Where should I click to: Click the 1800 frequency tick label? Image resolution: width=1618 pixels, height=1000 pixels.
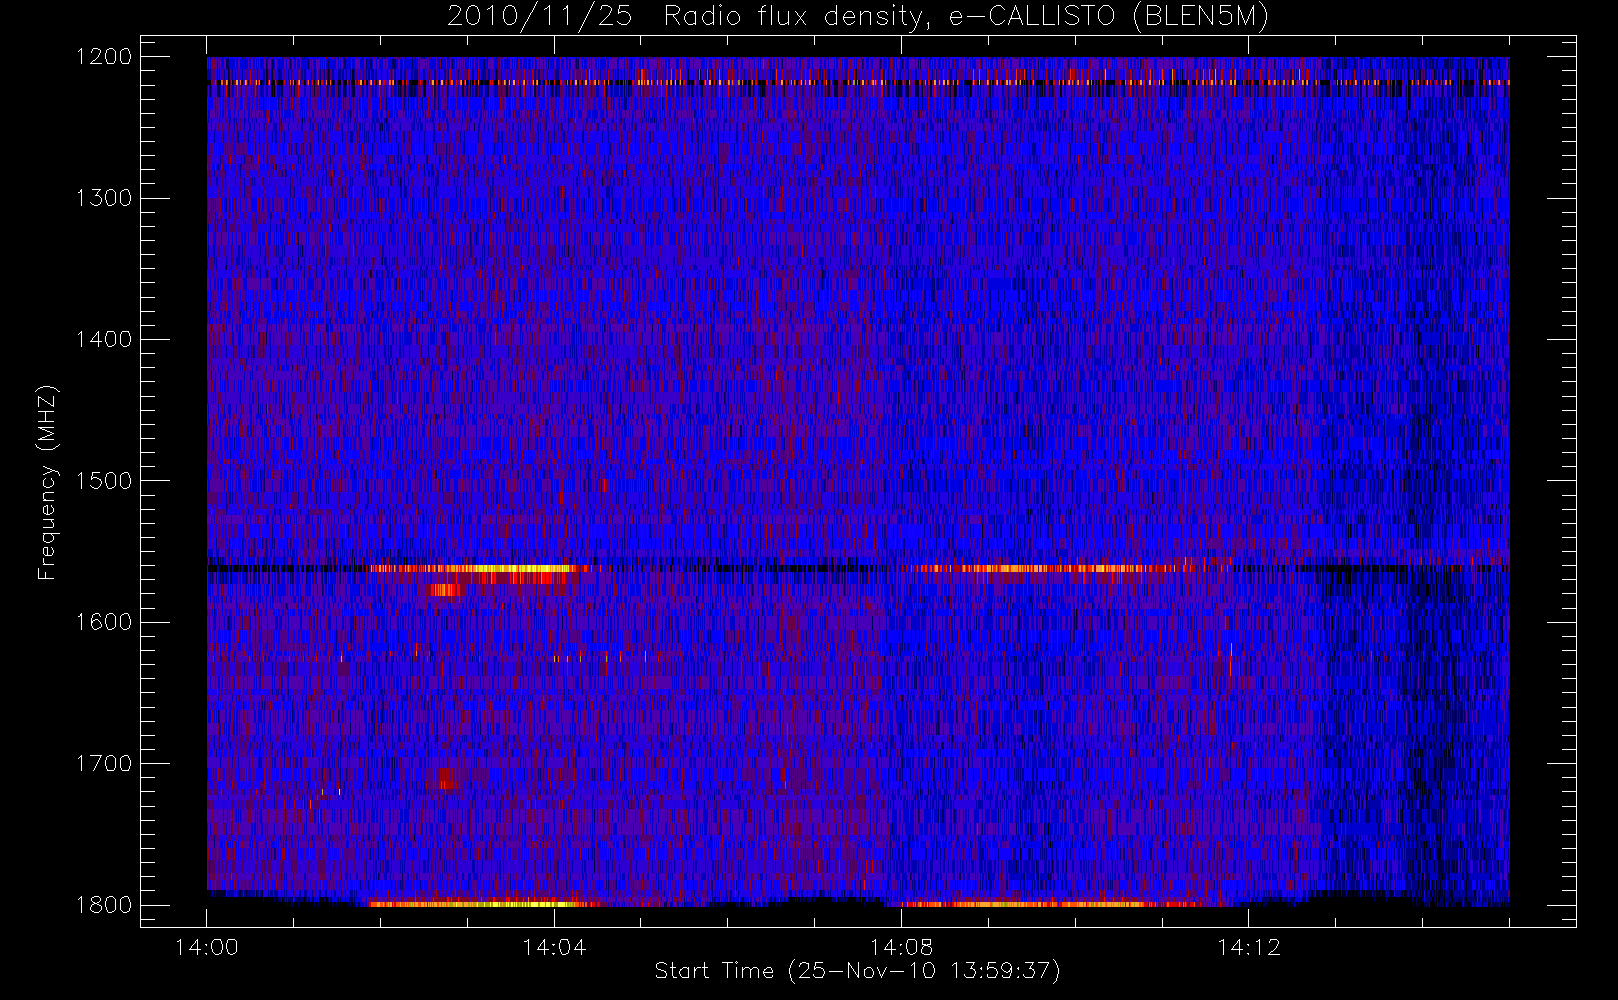click(104, 905)
